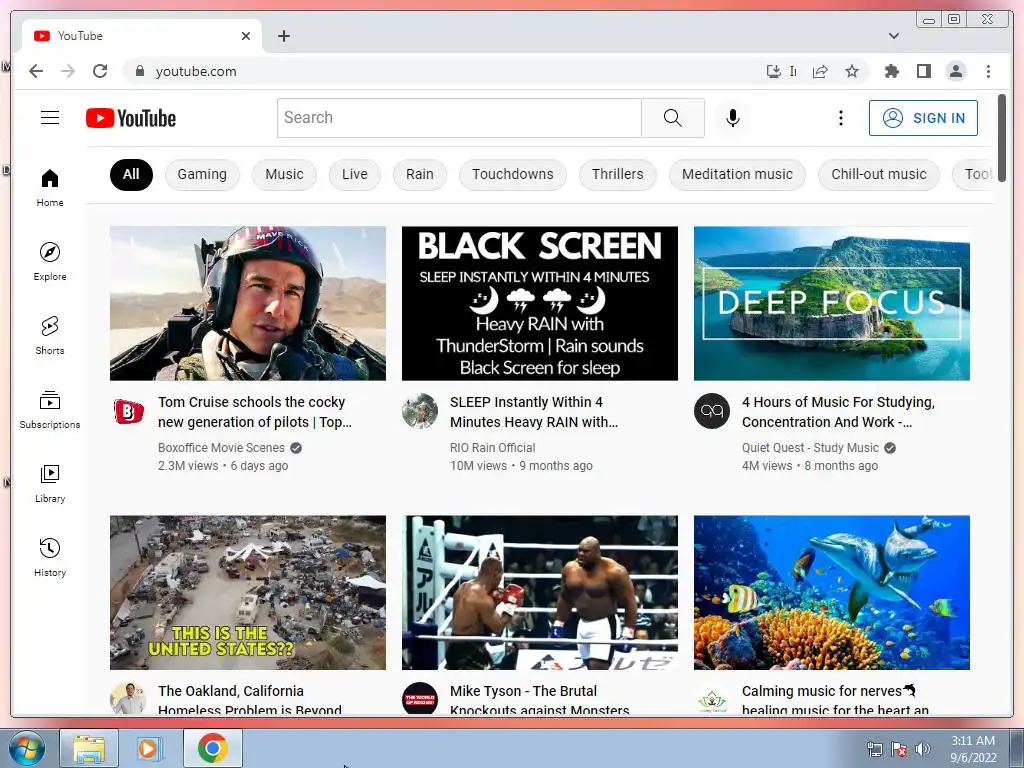Open Chrome profile avatar
Image resolution: width=1024 pixels, height=768 pixels.
[x=955, y=71]
